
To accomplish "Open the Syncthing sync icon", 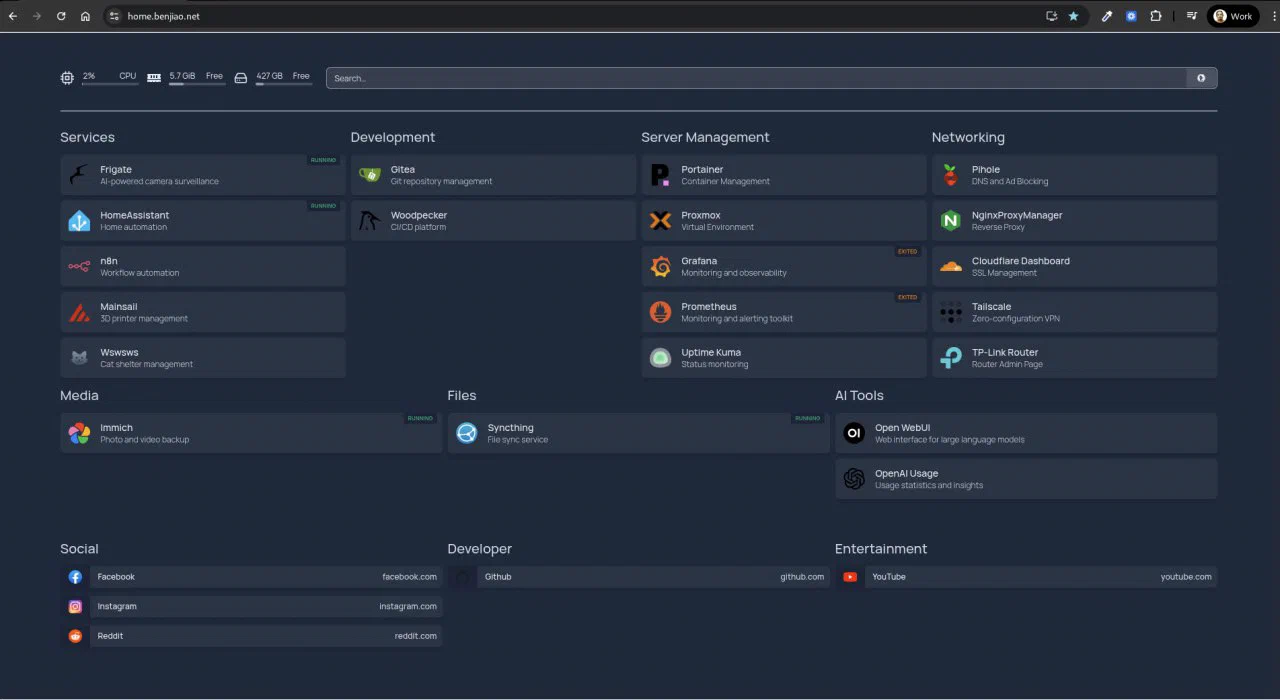I will 467,433.
